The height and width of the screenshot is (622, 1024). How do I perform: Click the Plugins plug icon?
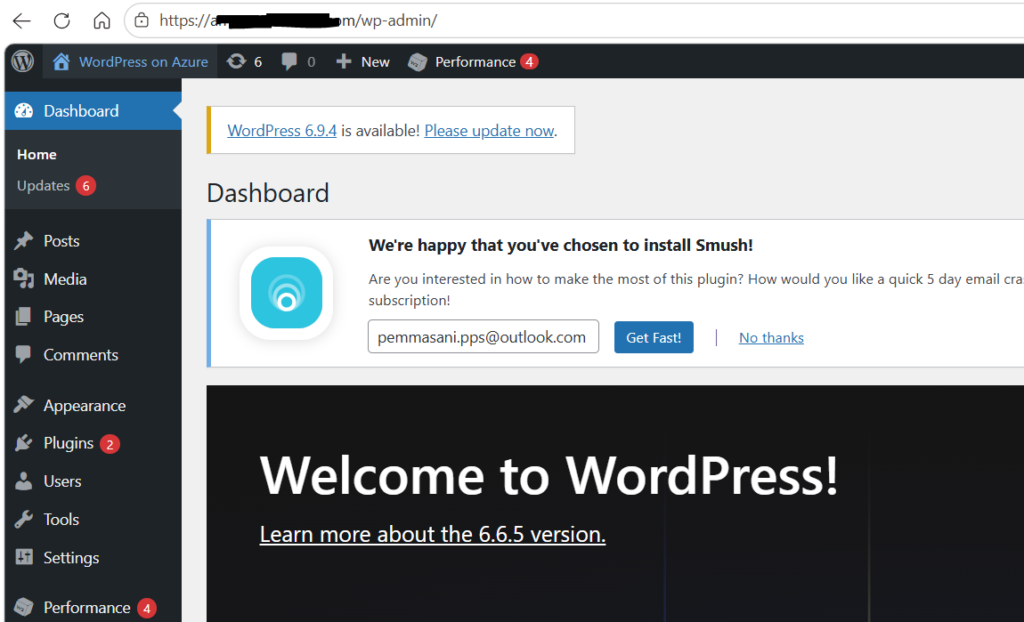pos(24,443)
